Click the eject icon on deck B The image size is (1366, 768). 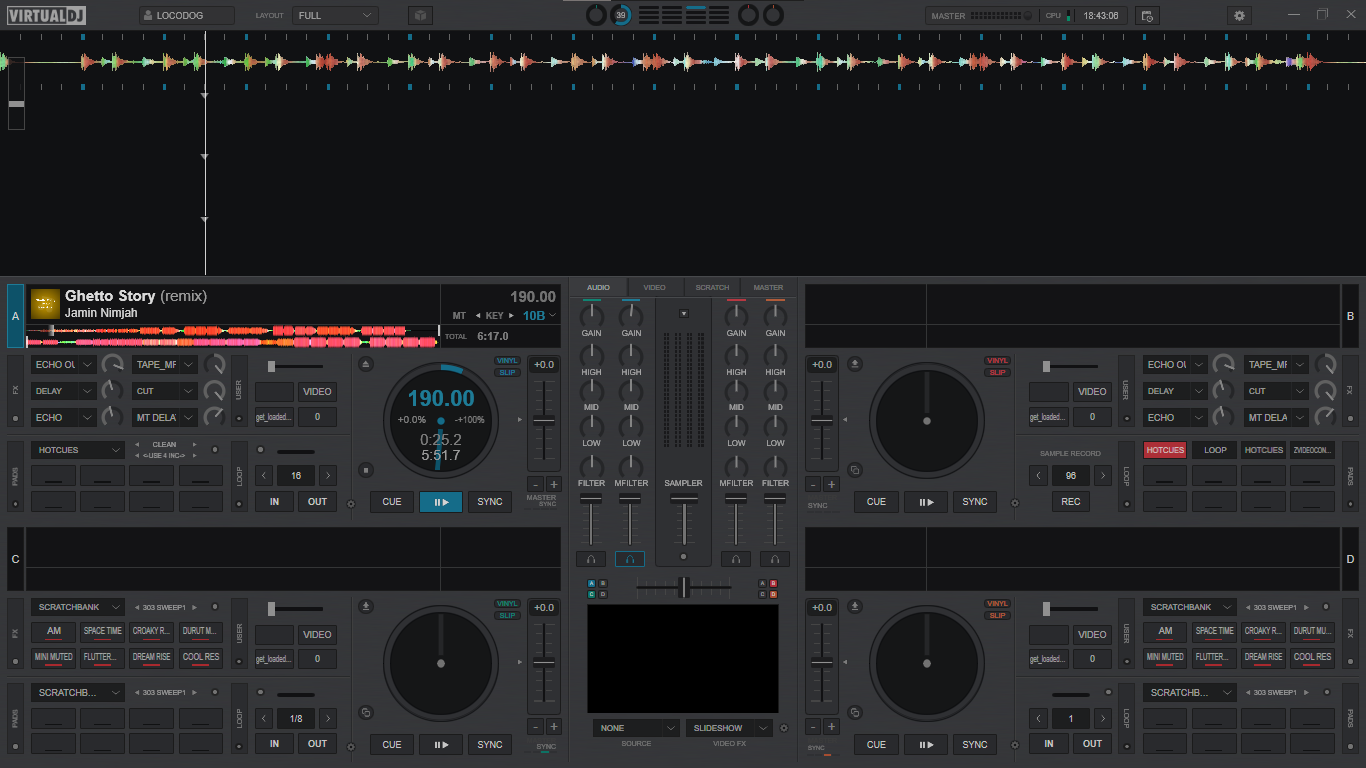click(x=856, y=364)
